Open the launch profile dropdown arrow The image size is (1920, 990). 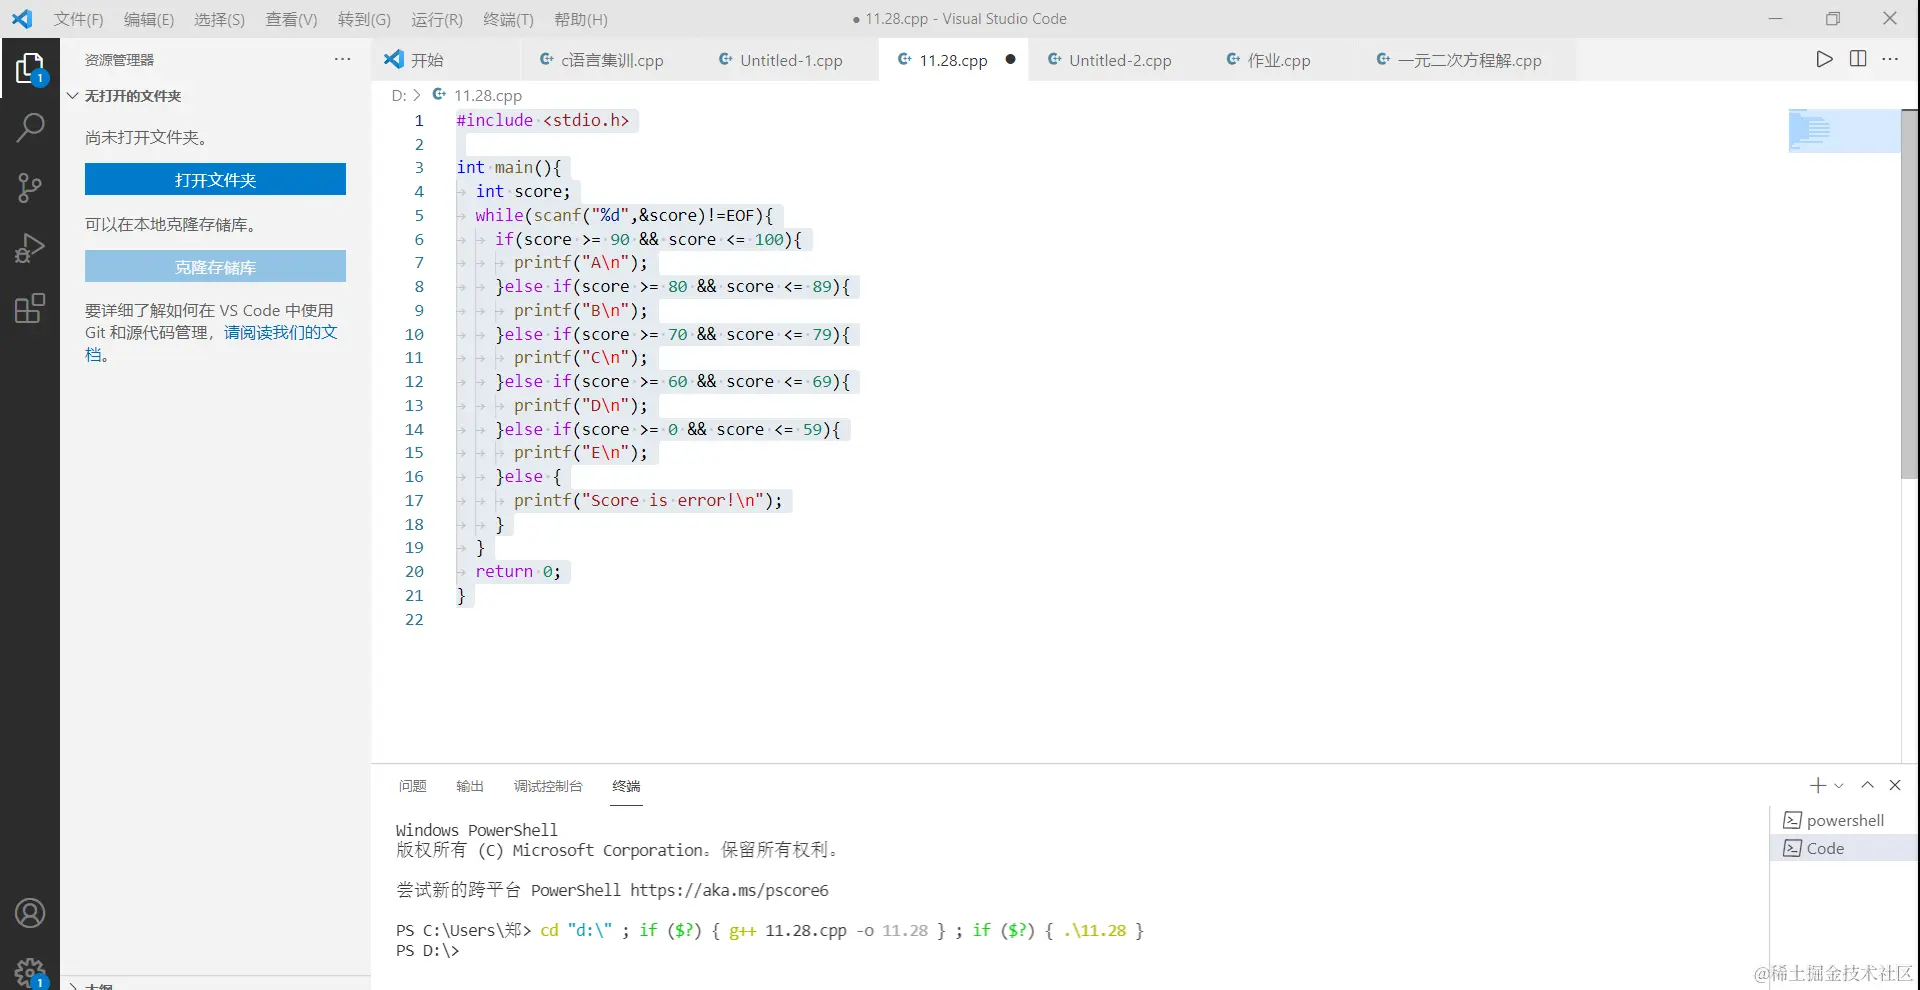click(1839, 786)
